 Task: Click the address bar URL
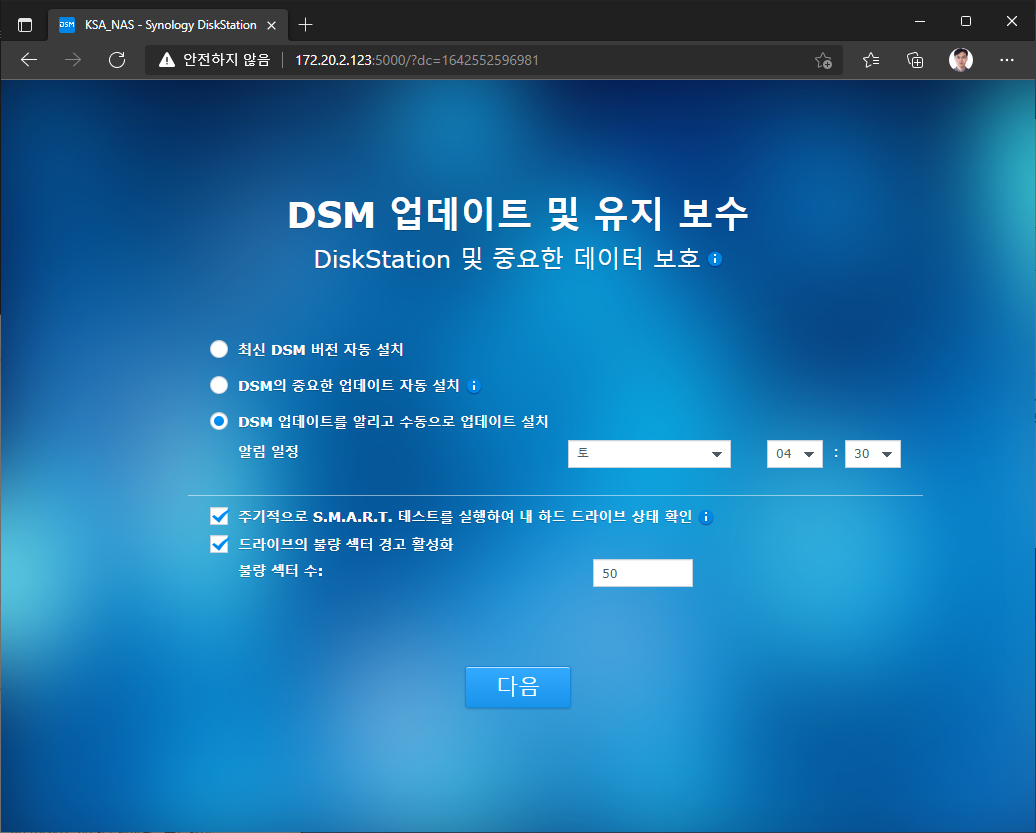tap(416, 60)
